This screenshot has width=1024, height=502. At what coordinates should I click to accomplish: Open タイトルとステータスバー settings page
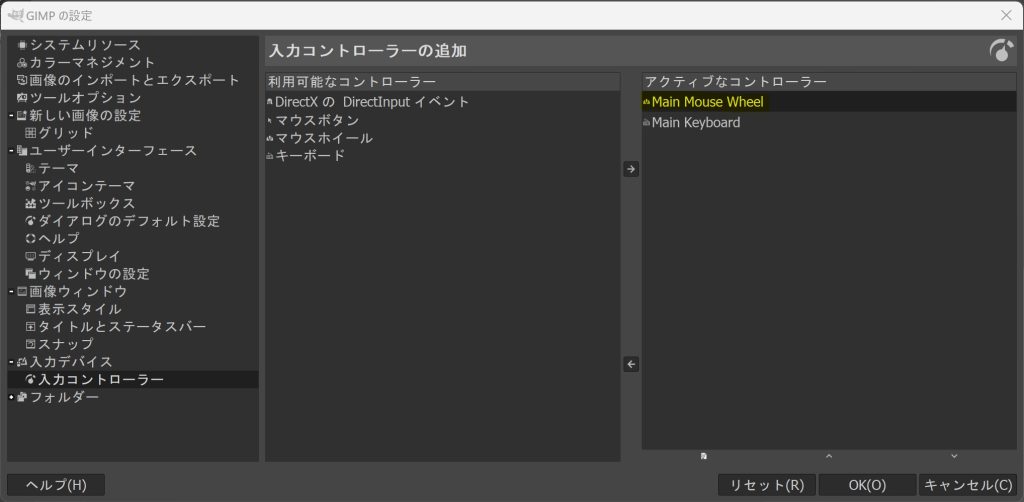click(x=122, y=326)
